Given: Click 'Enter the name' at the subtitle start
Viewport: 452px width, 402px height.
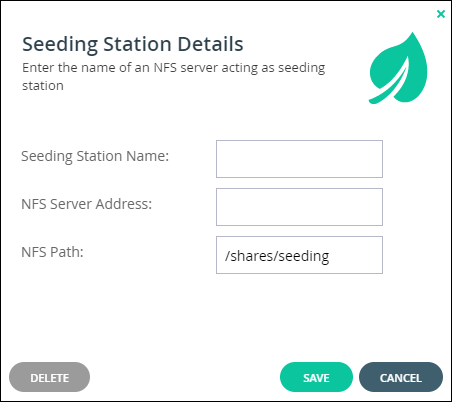Looking at the screenshot, I should coord(69,68).
